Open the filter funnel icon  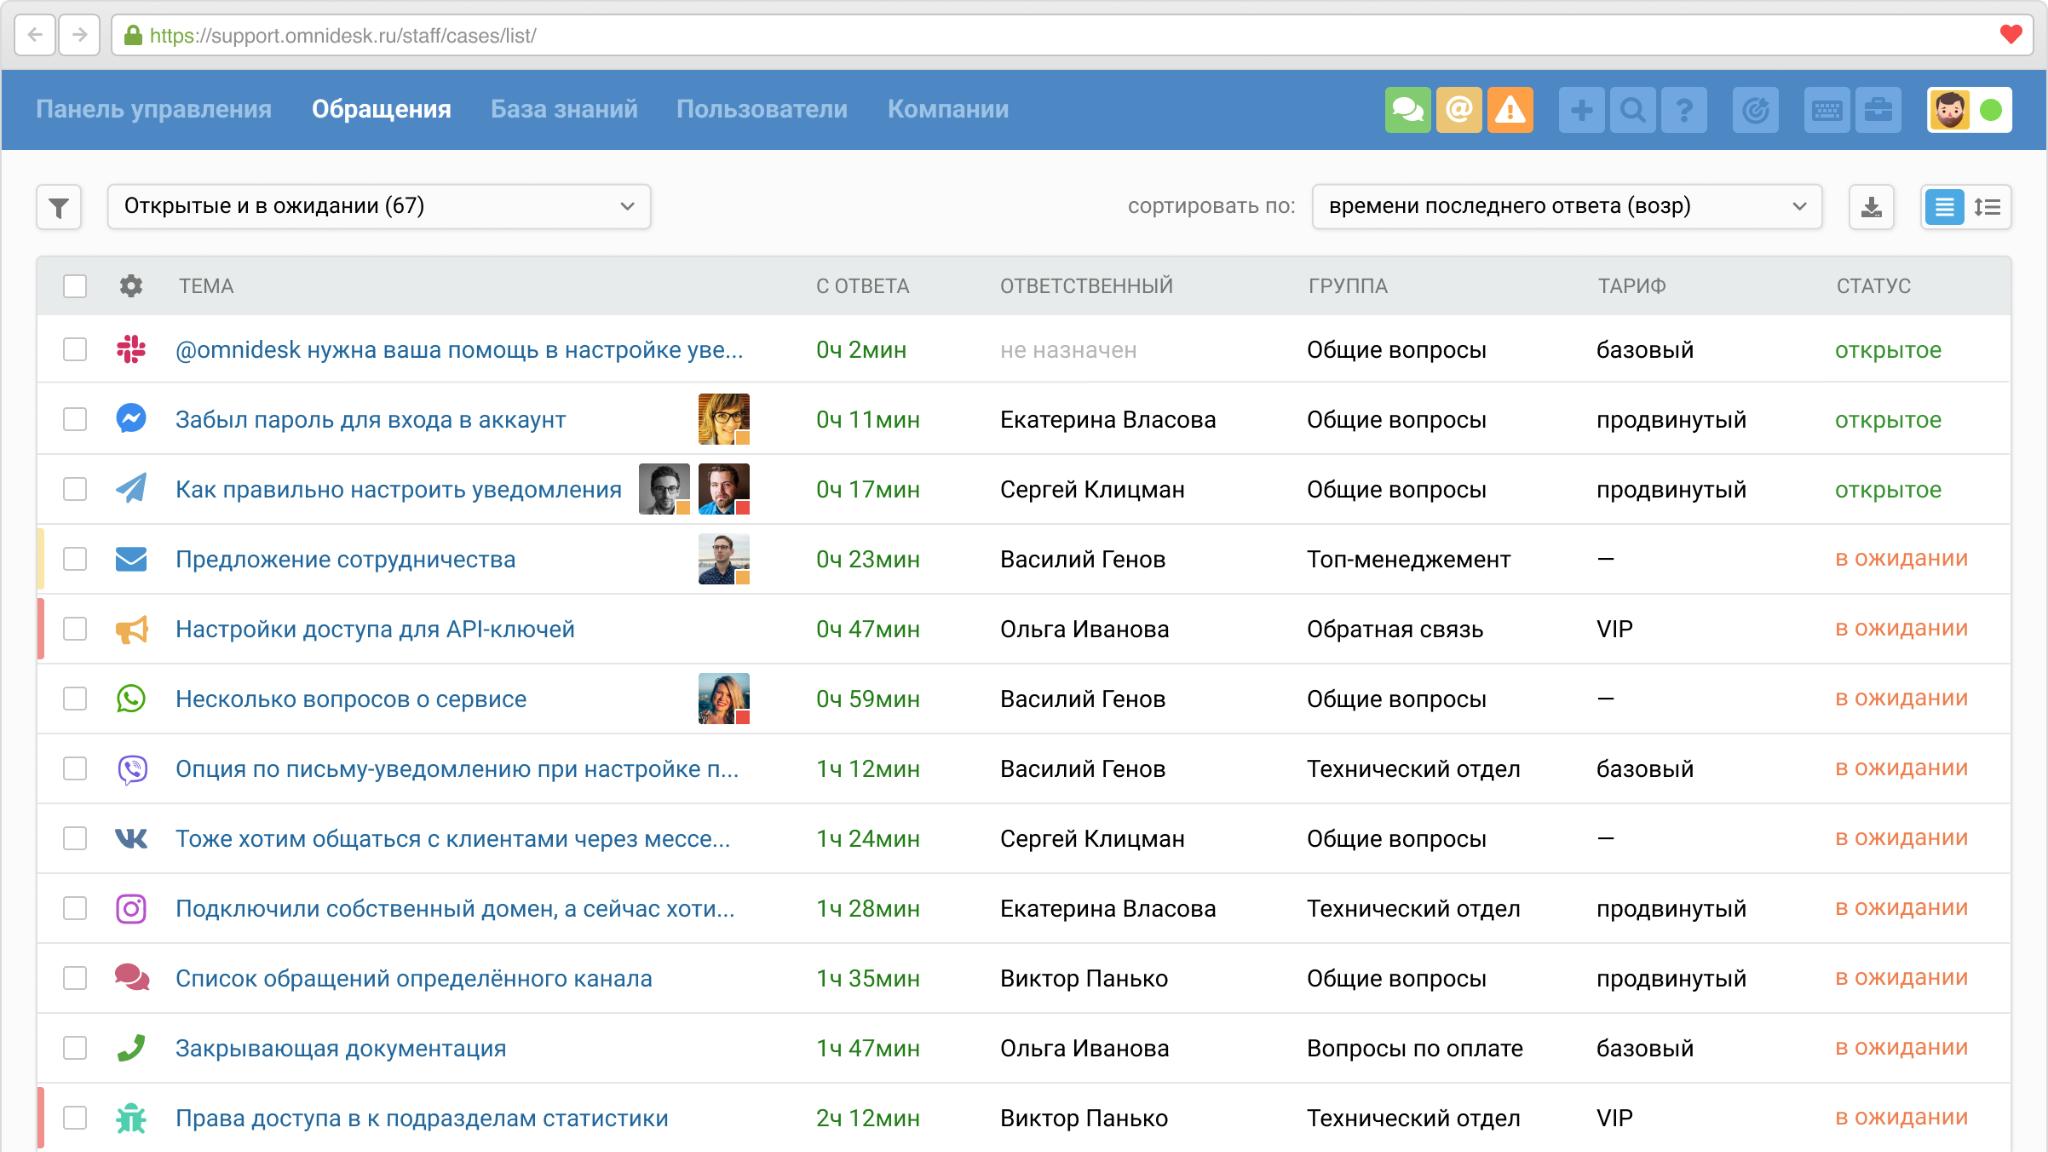[58, 207]
